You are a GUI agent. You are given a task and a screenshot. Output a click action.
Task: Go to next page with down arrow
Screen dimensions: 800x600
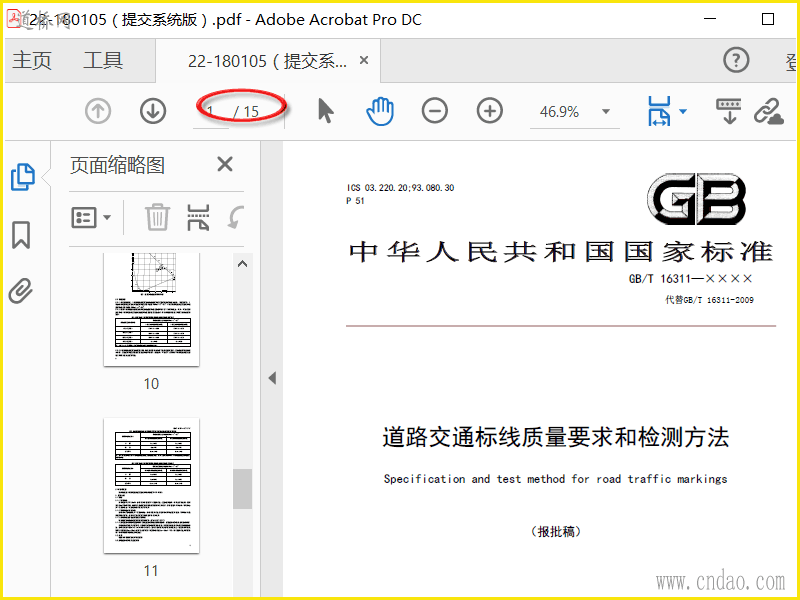153,111
